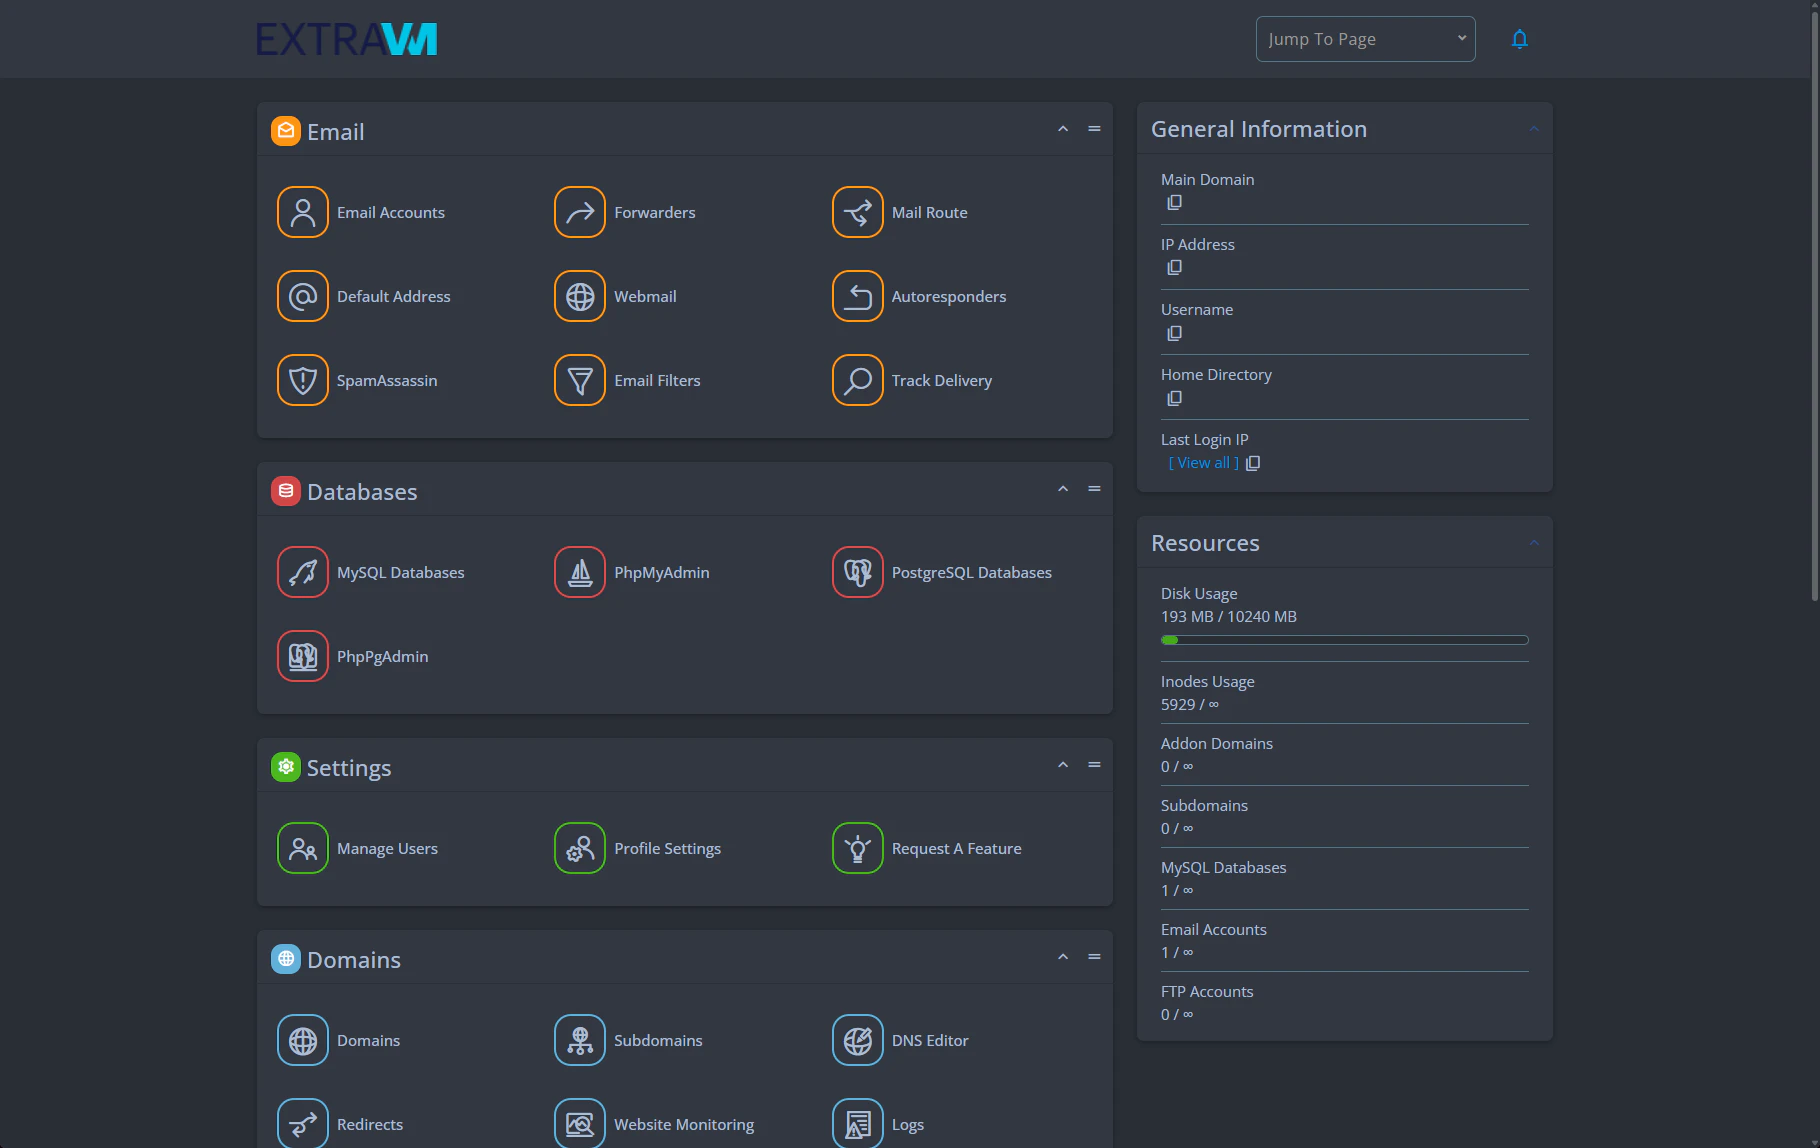Click the DNS Editor icon
Viewport: 1820px width, 1148px height.
[857, 1040]
